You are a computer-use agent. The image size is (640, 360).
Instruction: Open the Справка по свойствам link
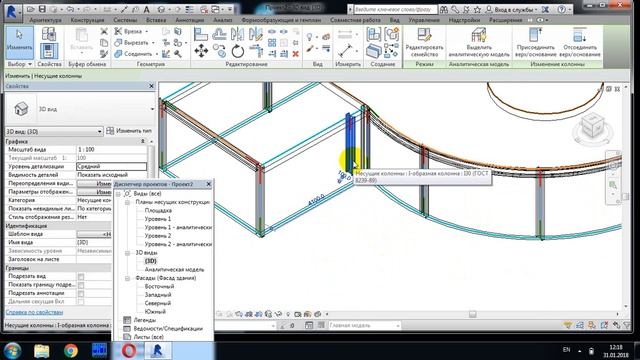(34, 312)
